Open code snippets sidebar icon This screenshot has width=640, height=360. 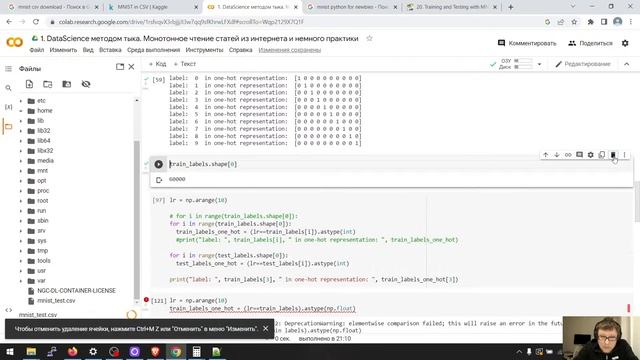click(x=8, y=310)
